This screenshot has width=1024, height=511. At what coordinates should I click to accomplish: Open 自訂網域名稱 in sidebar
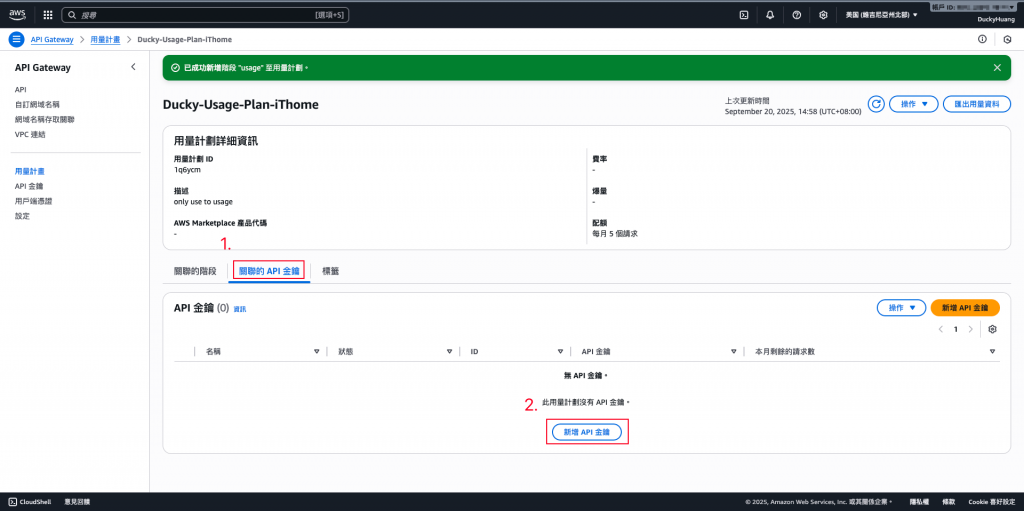pyautogui.click(x=37, y=105)
